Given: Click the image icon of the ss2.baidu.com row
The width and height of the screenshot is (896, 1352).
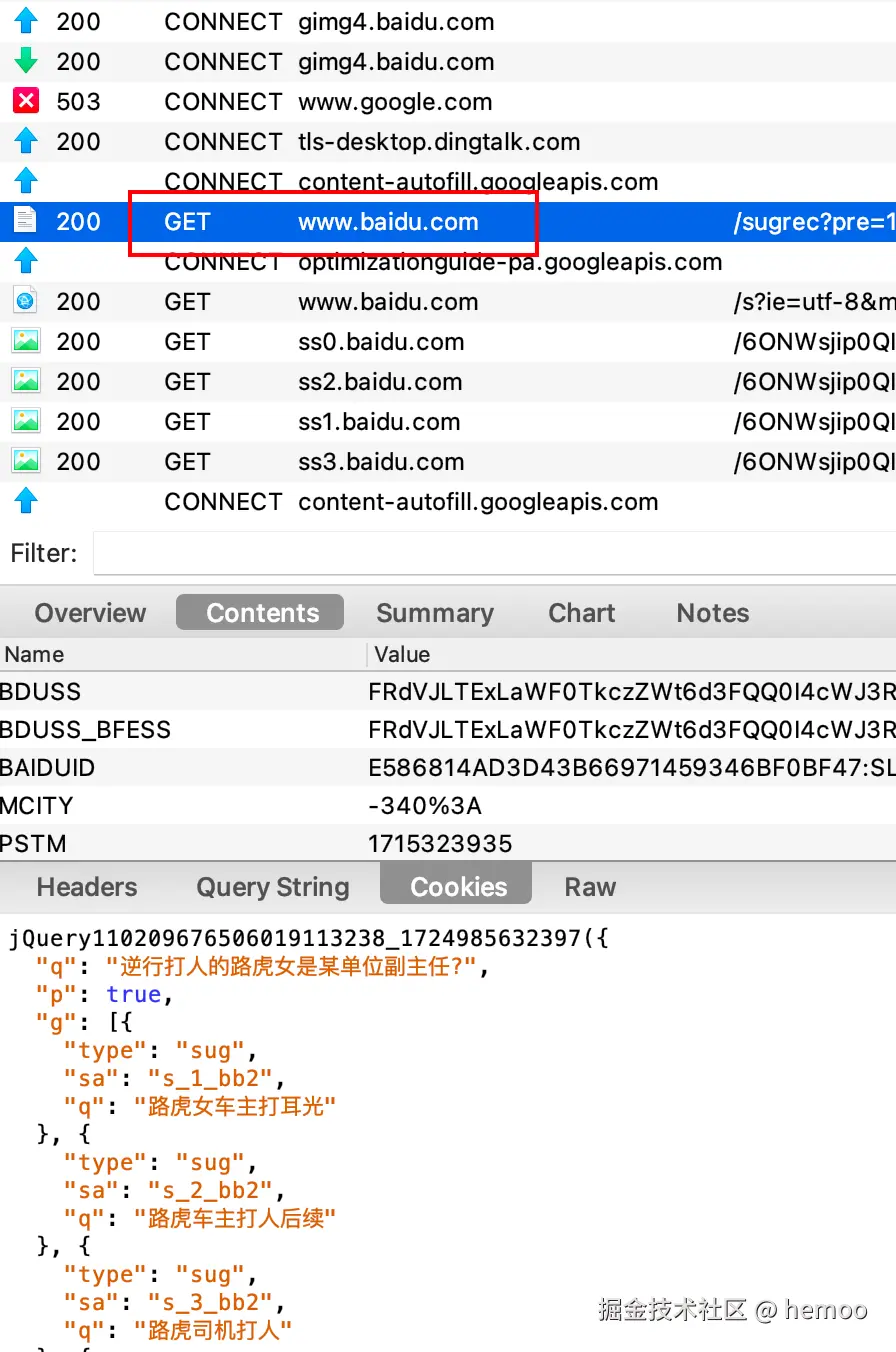Looking at the screenshot, I should (26, 382).
